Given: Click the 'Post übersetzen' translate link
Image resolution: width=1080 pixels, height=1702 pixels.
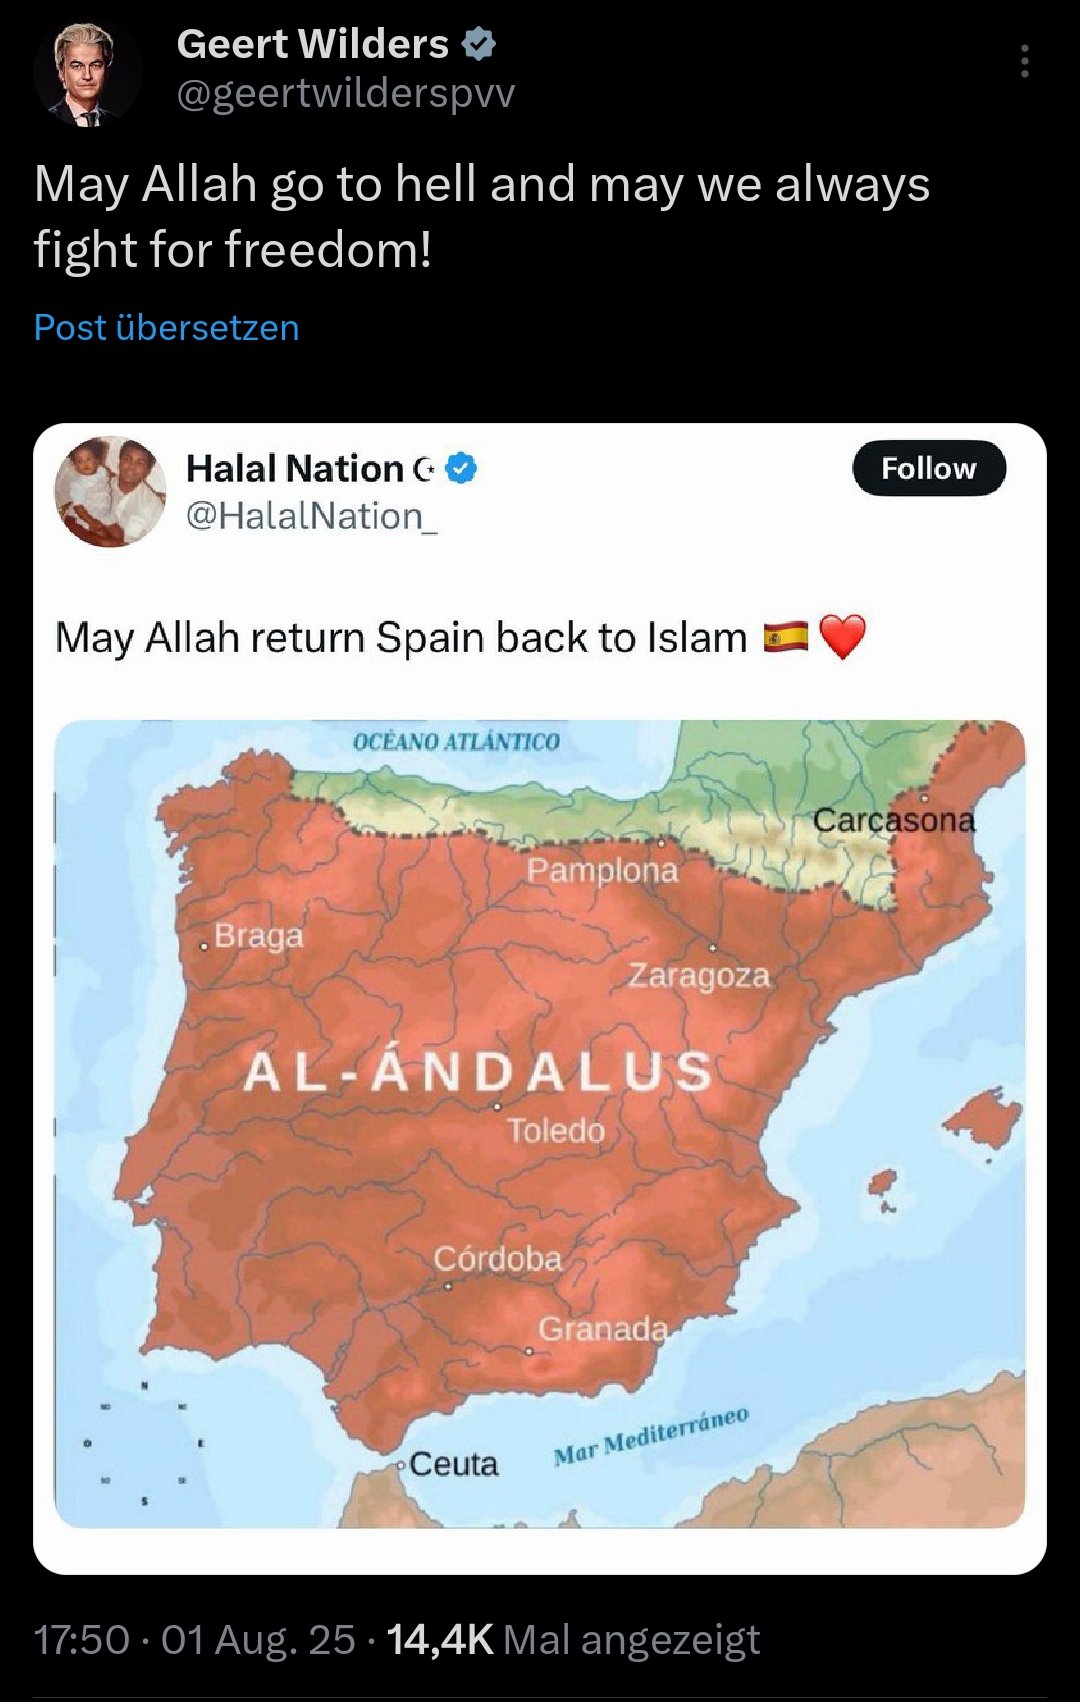Looking at the screenshot, I should click(x=167, y=328).
